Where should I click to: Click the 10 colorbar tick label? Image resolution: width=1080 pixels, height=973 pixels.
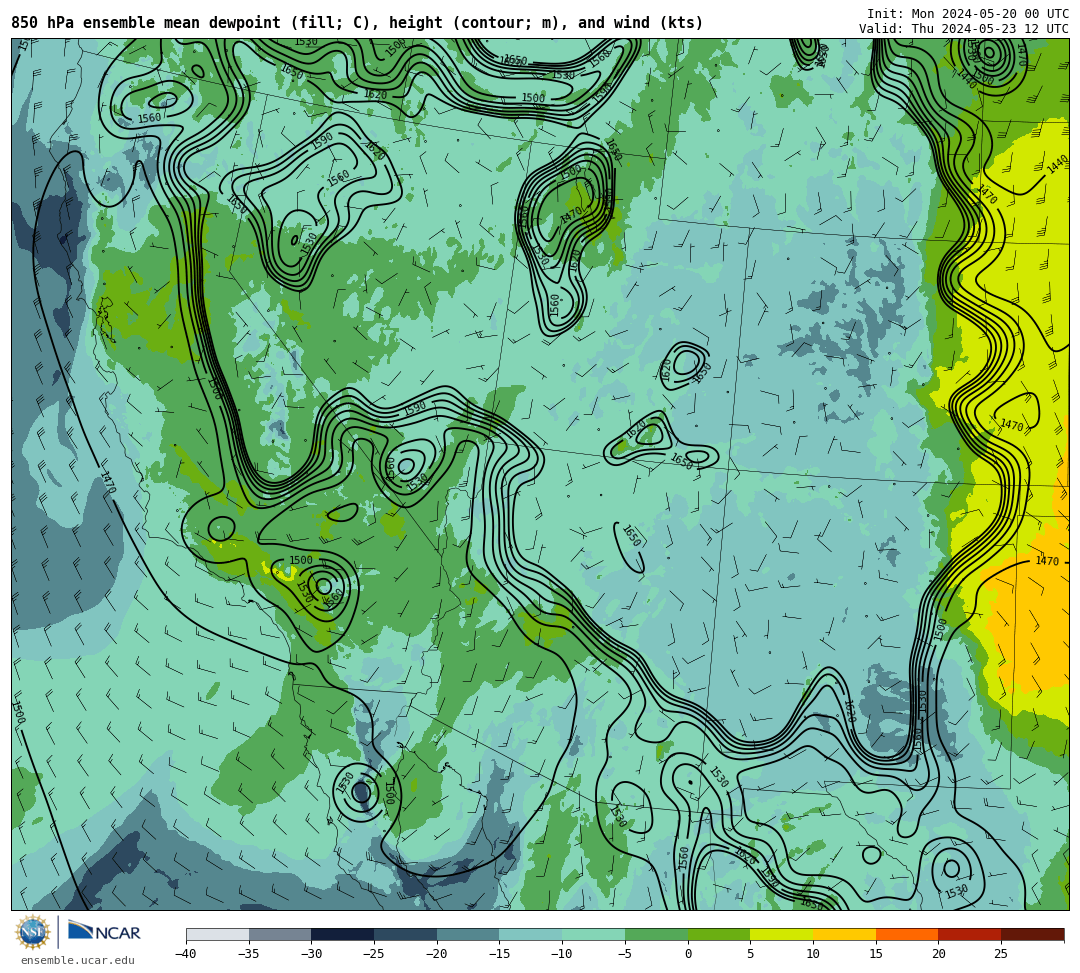pos(813,954)
